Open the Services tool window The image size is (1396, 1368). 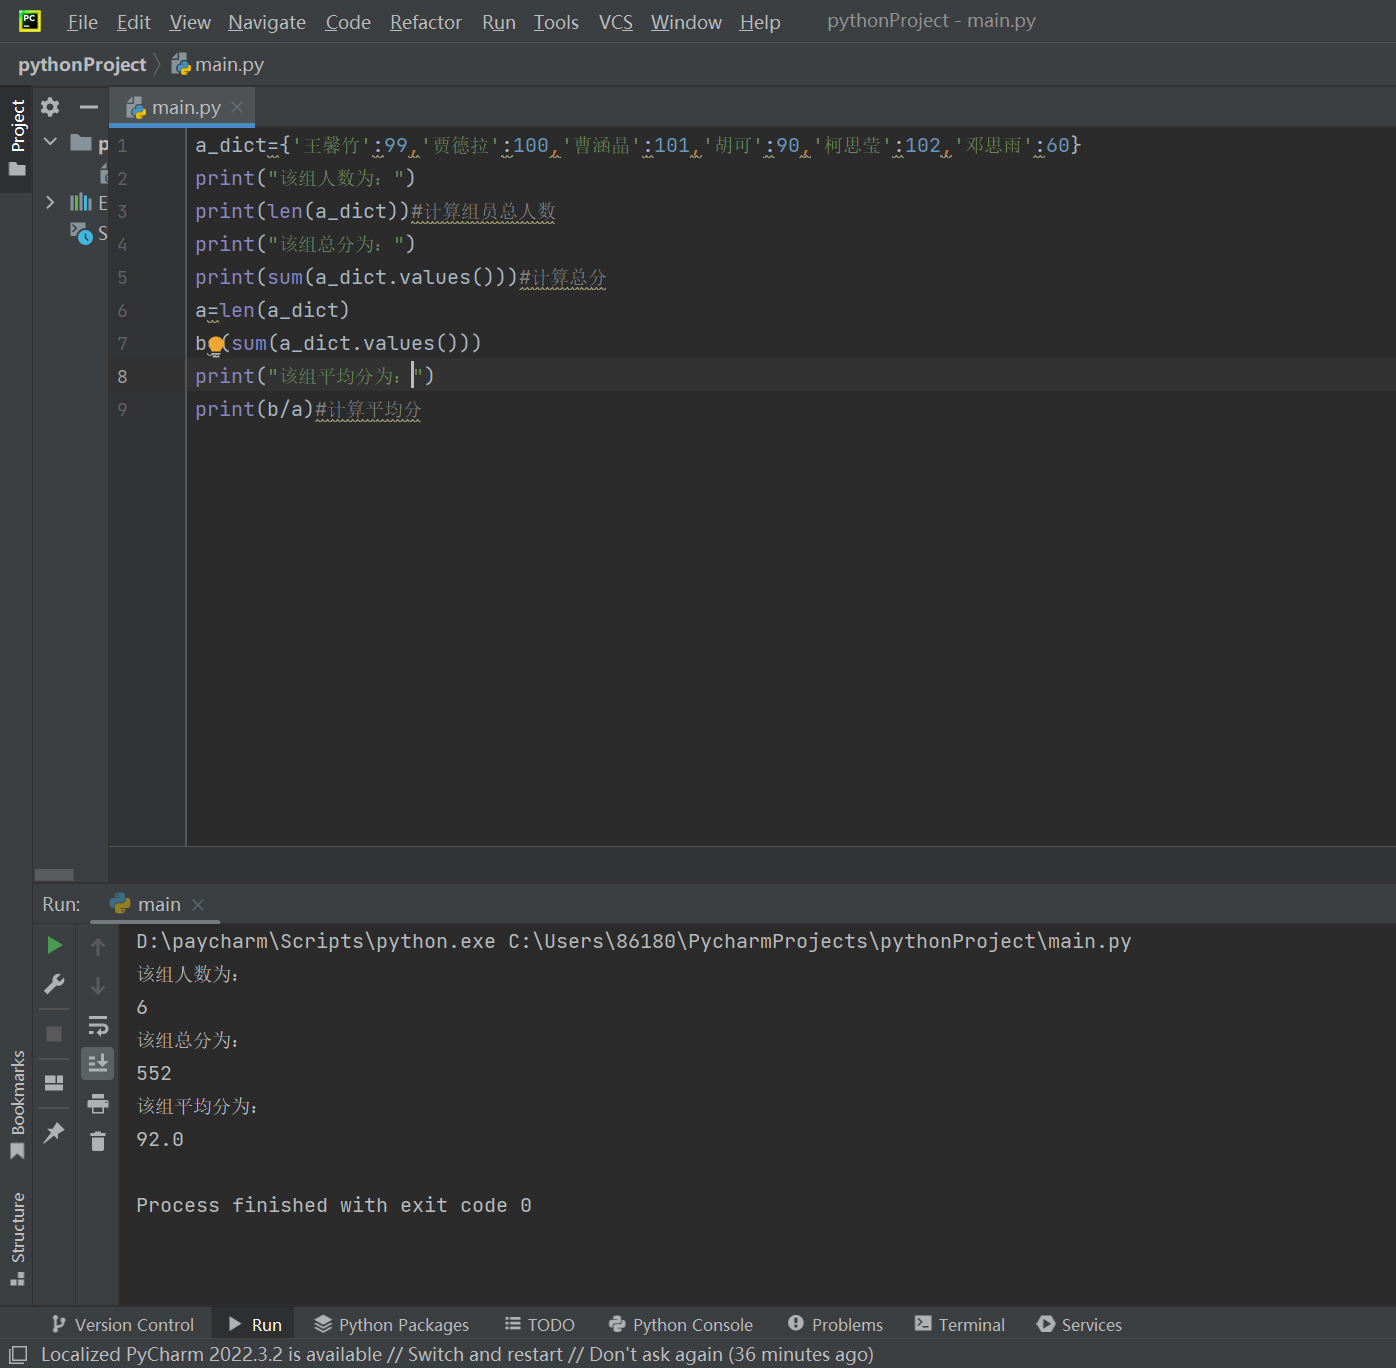click(1080, 1324)
